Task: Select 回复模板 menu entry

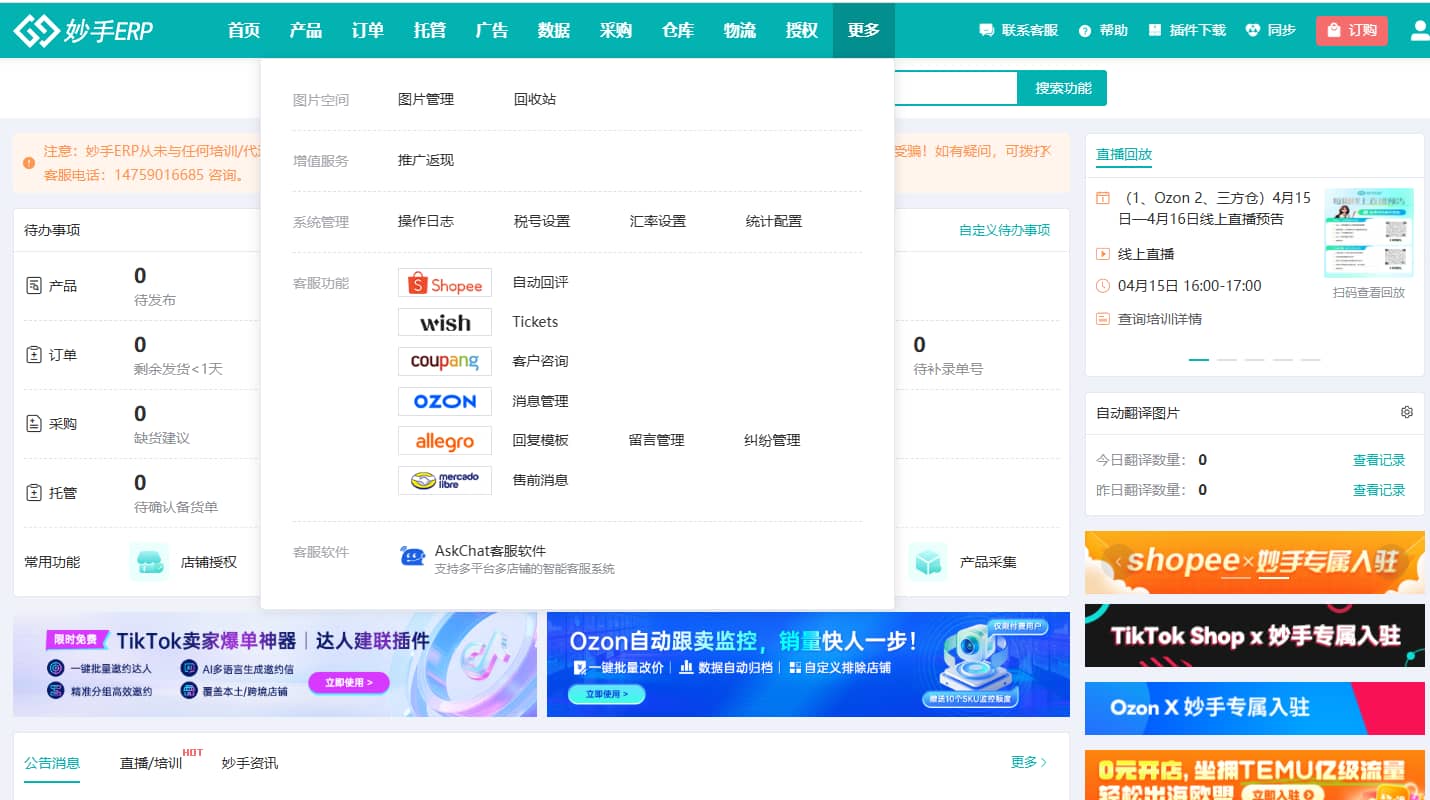Action: (540, 440)
